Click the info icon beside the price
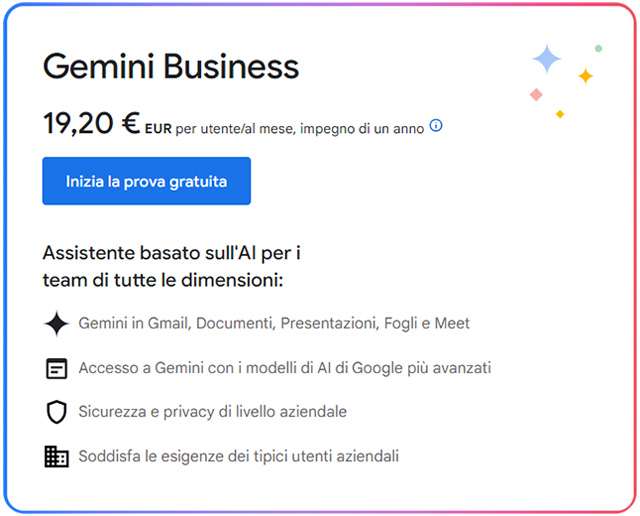This screenshot has height=516, width=640. click(436, 126)
